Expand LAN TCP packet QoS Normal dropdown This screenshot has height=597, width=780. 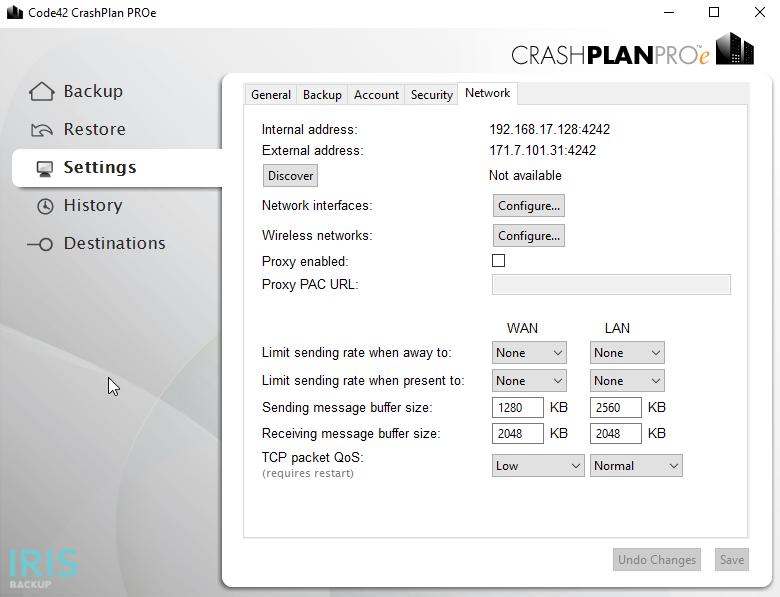coord(636,466)
